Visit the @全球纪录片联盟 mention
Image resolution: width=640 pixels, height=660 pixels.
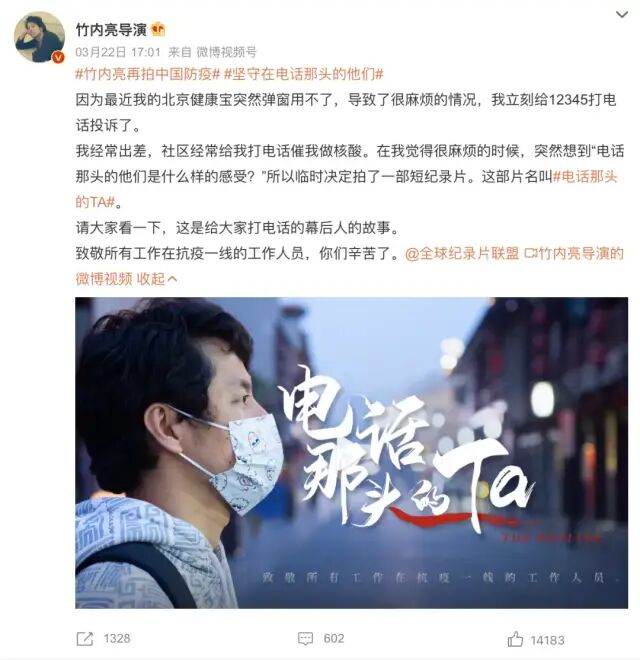click(x=462, y=253)
